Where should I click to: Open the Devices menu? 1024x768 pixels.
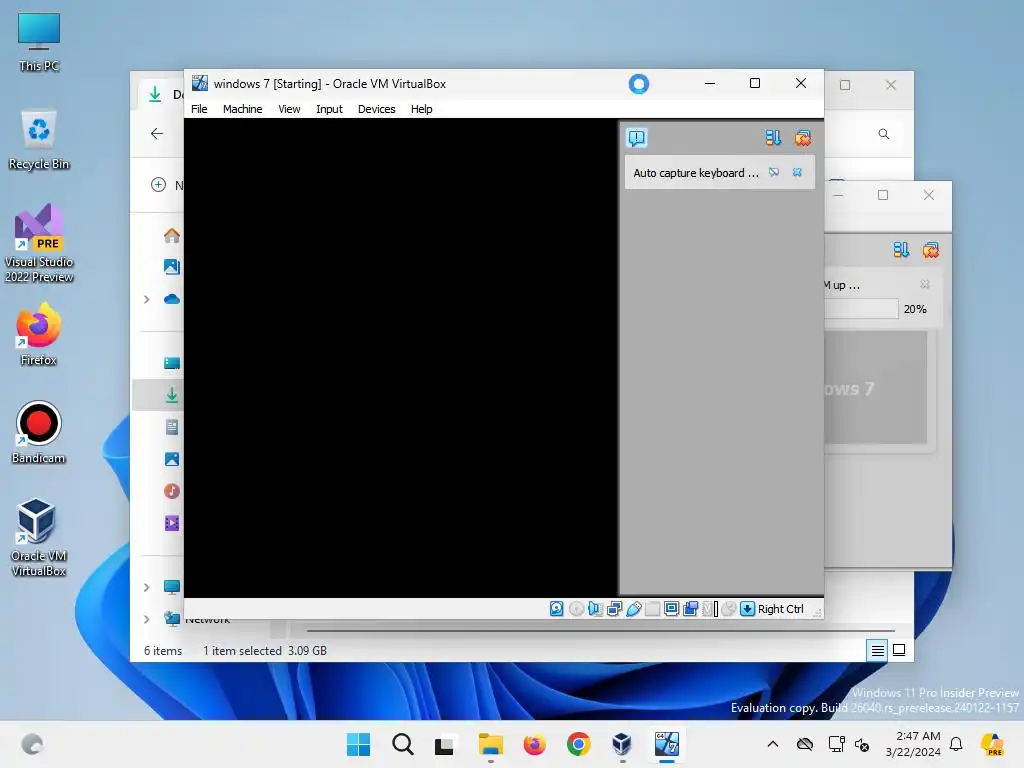[x=376, y=109]
